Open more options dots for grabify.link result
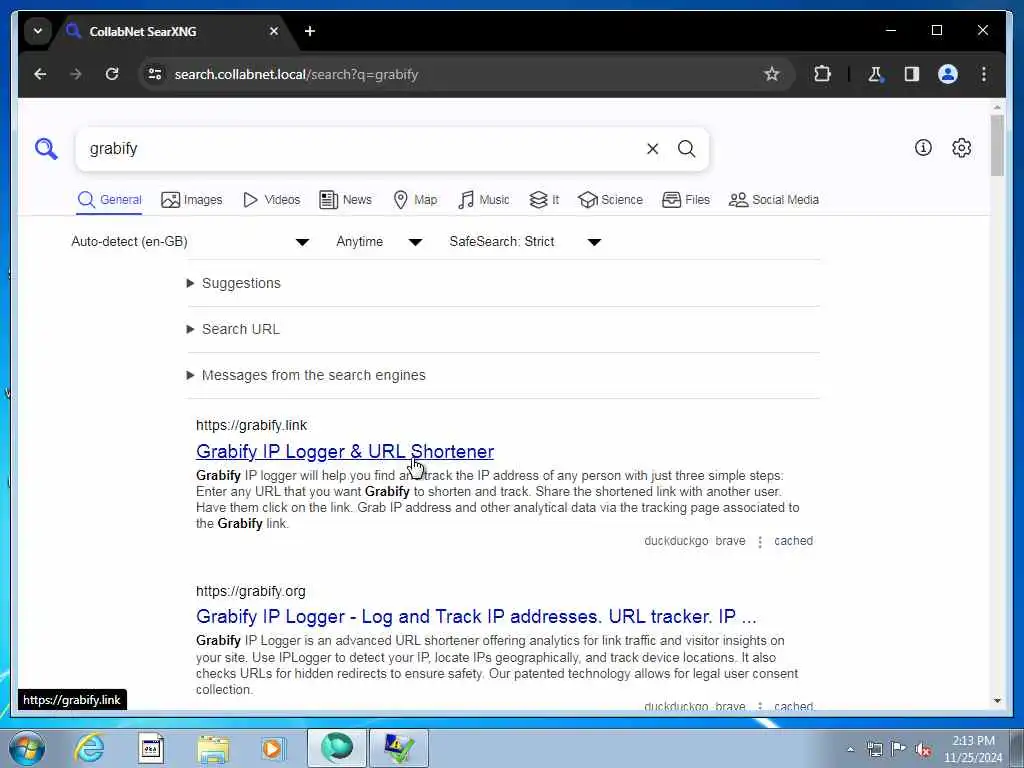 click(760, 541)
